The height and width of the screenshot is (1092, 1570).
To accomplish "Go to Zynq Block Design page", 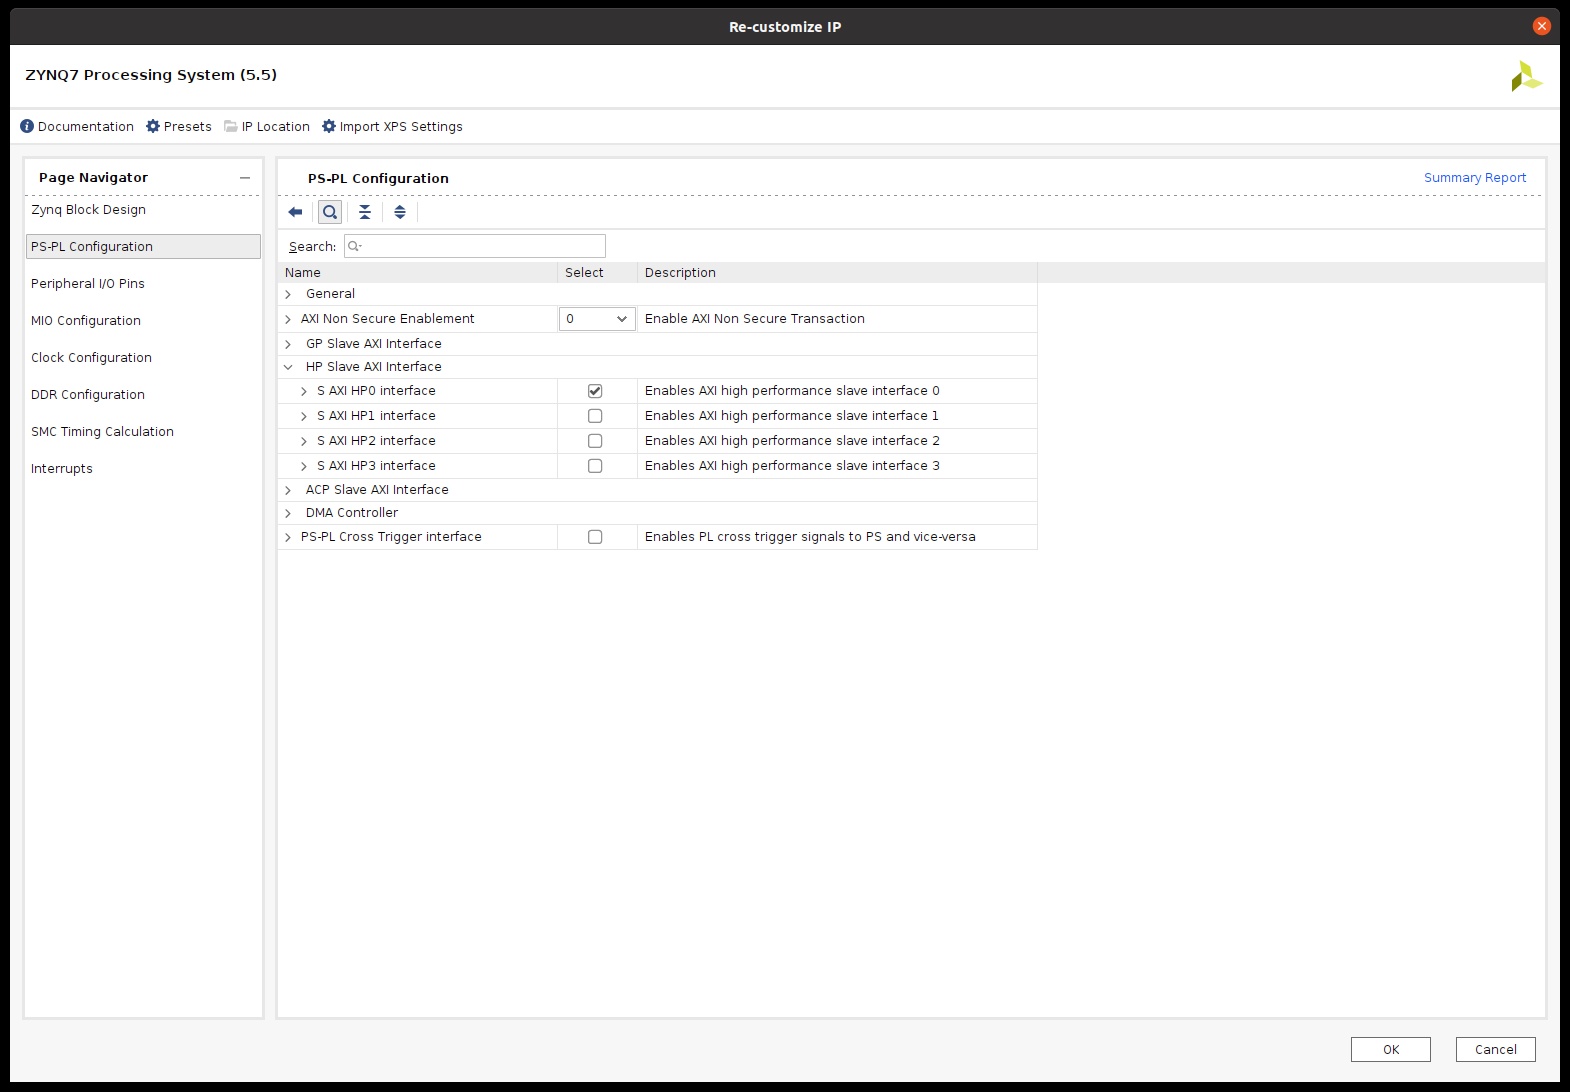I will 88,209.
